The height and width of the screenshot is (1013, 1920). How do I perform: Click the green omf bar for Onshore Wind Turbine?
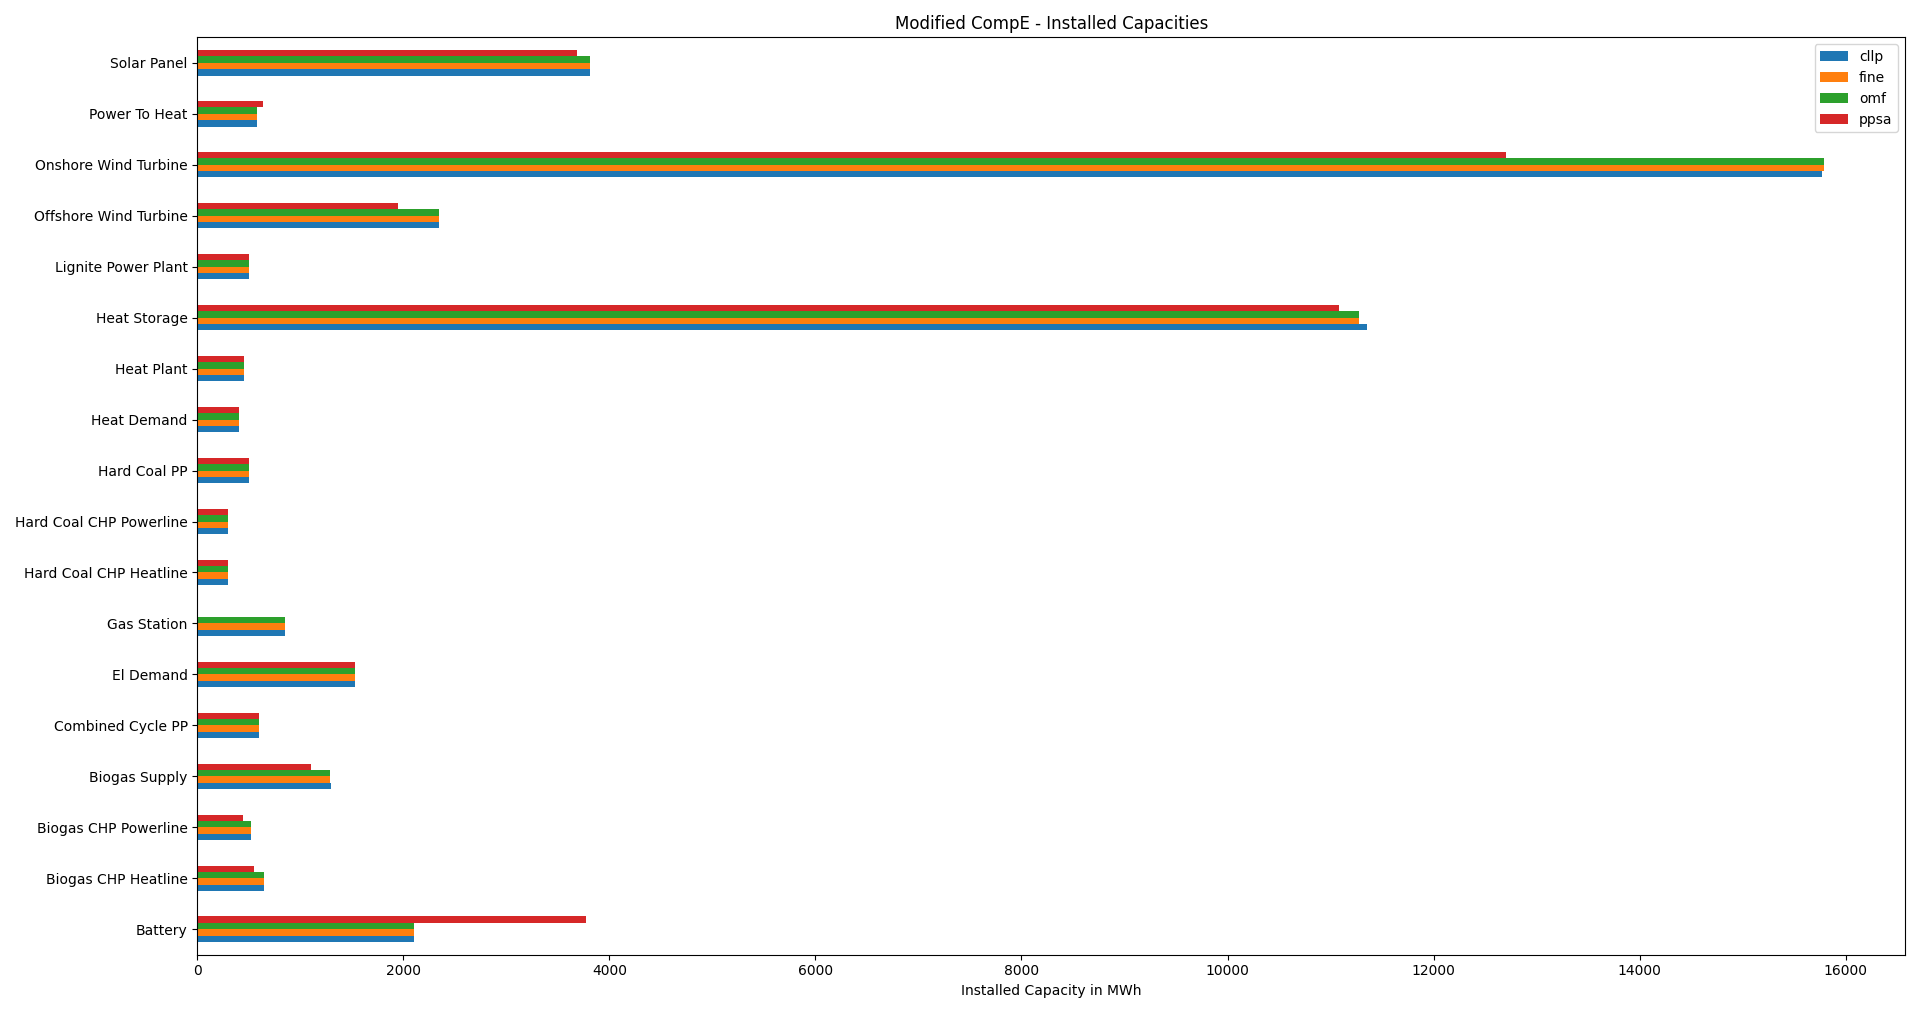[x=1010, y=161]
